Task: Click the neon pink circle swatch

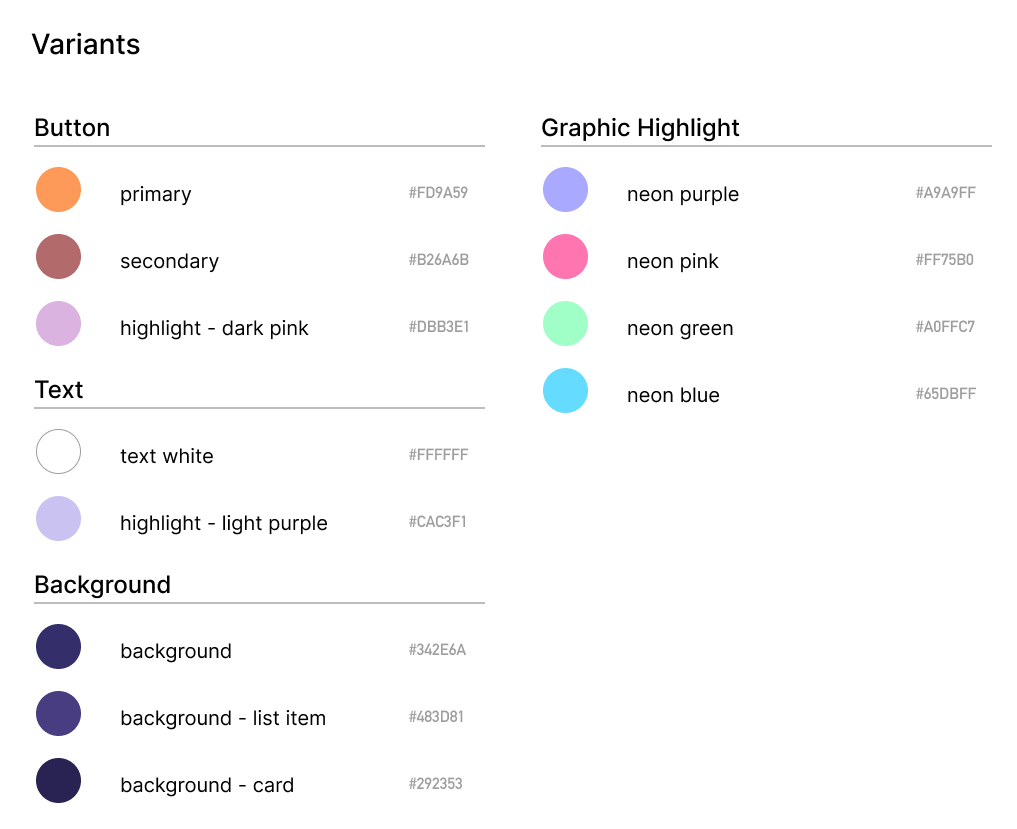Action: coord(565,257)
